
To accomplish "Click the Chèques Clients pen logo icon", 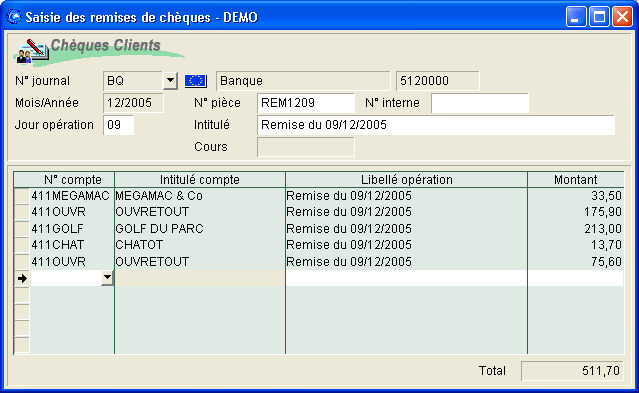I will [33, 51].
